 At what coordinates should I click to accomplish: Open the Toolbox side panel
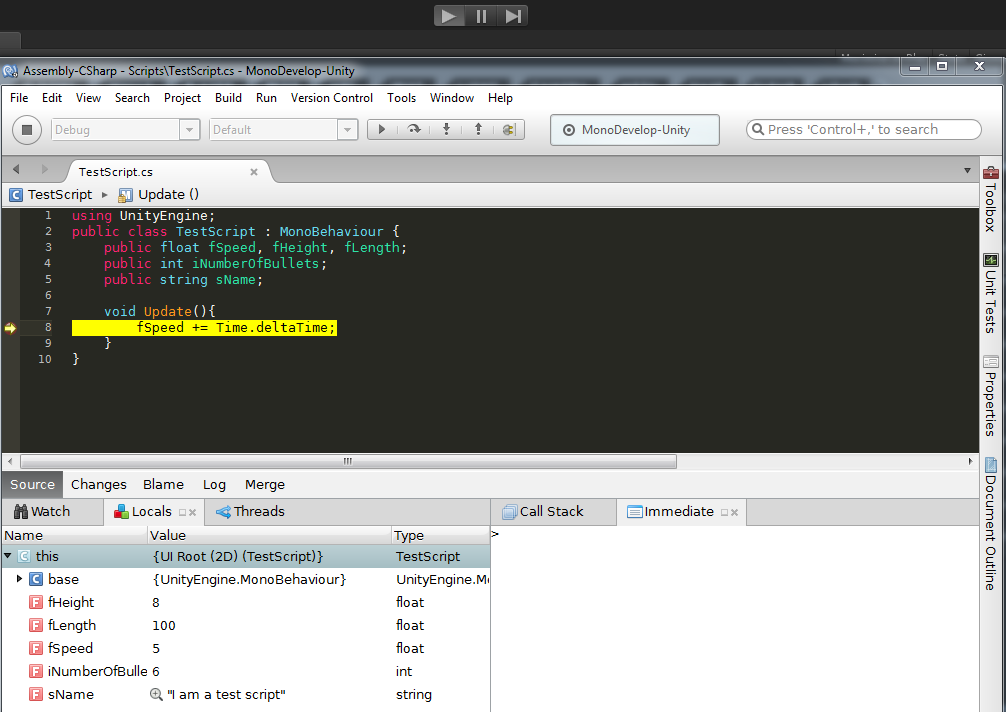(x=991, y=199)
